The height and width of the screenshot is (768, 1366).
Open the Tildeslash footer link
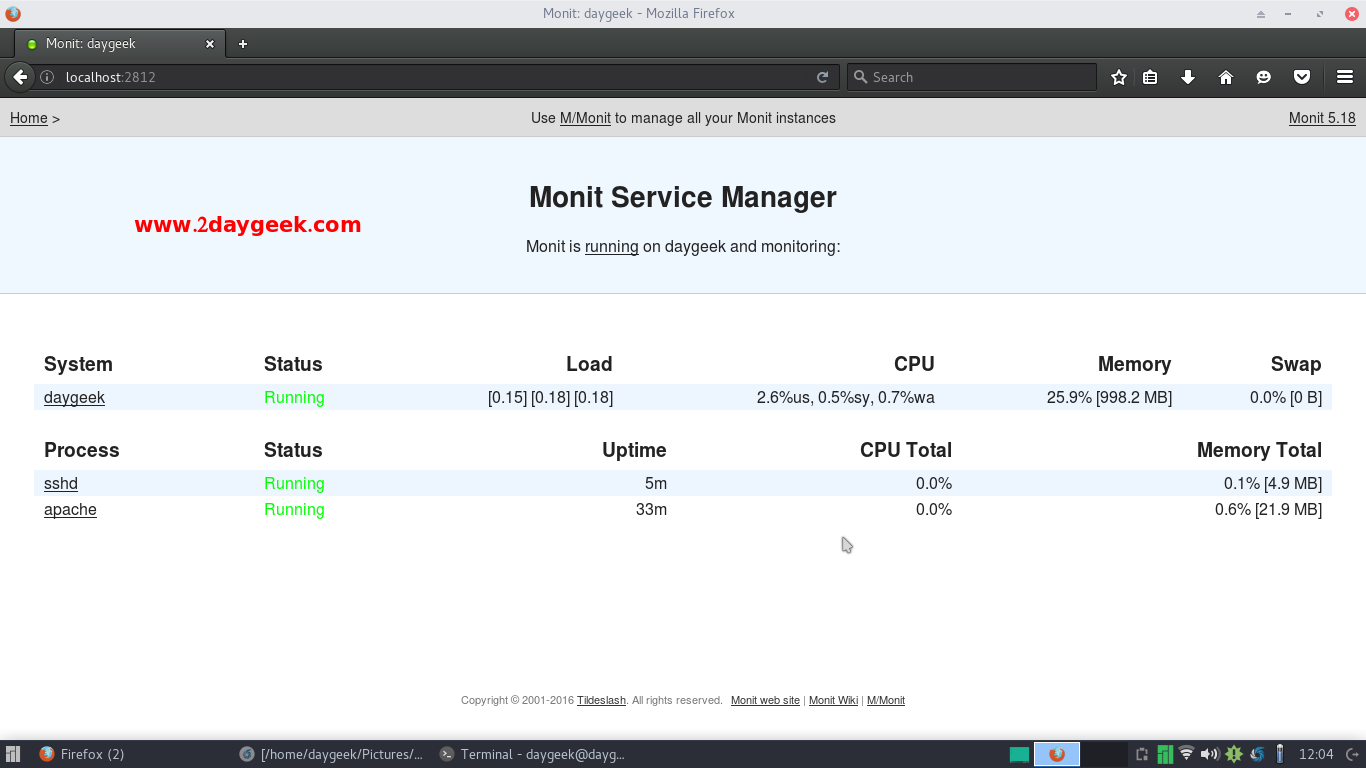[601, 700]
